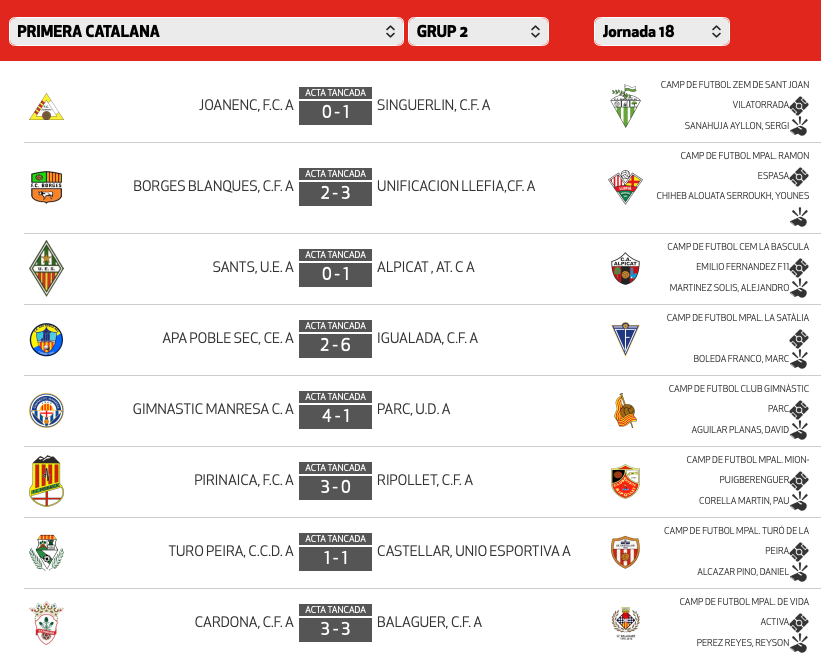Click the Joanenc F.C. club crest
The width and height of the screenshot is (821, 658).
pos(46,106)
